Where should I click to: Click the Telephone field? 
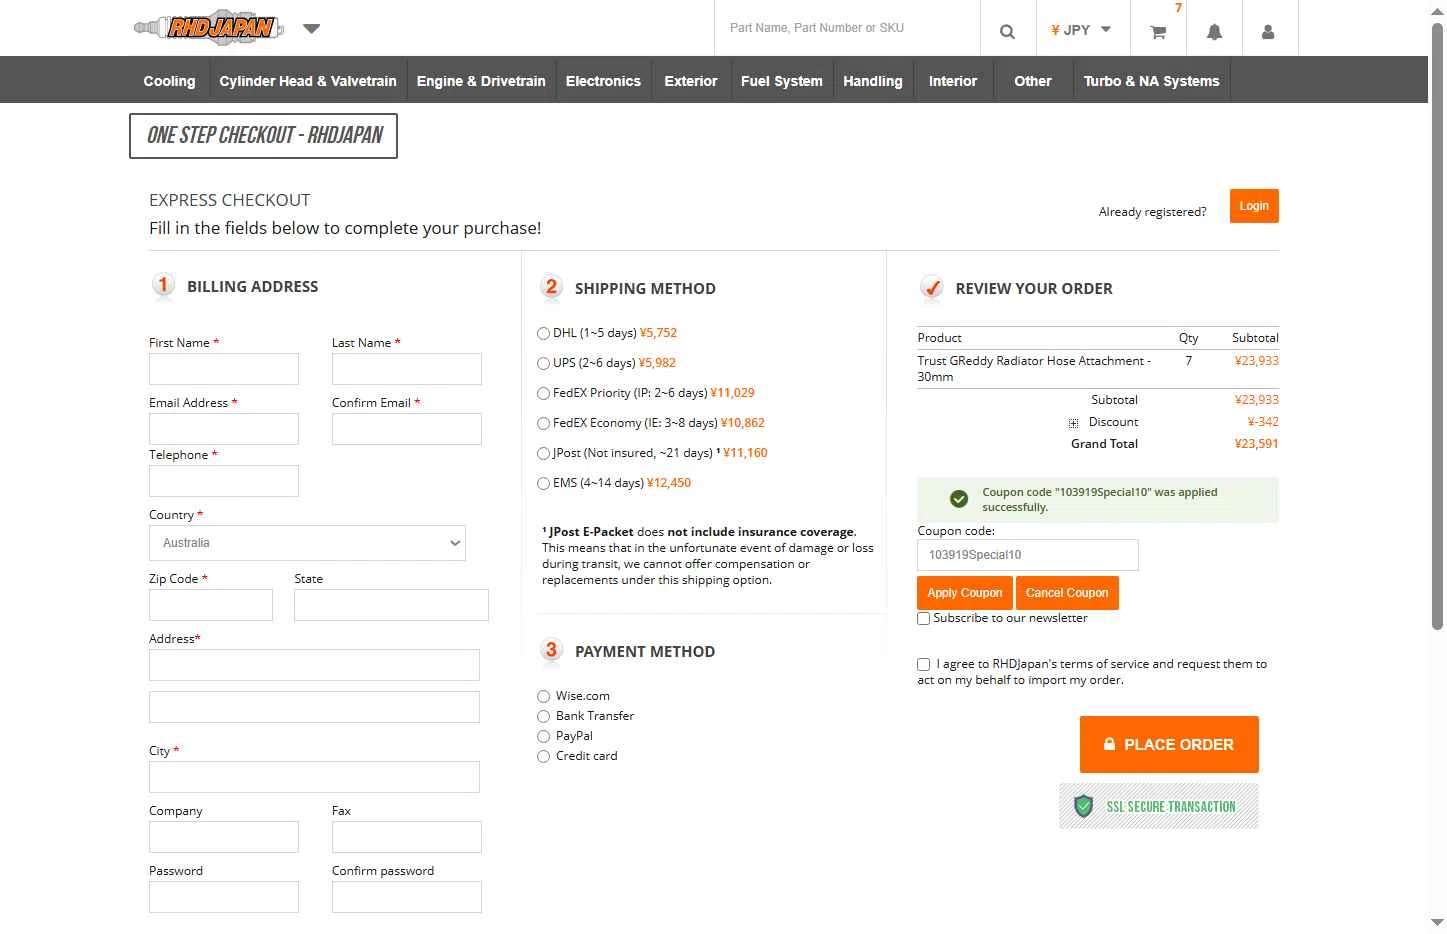click(224, 481)
